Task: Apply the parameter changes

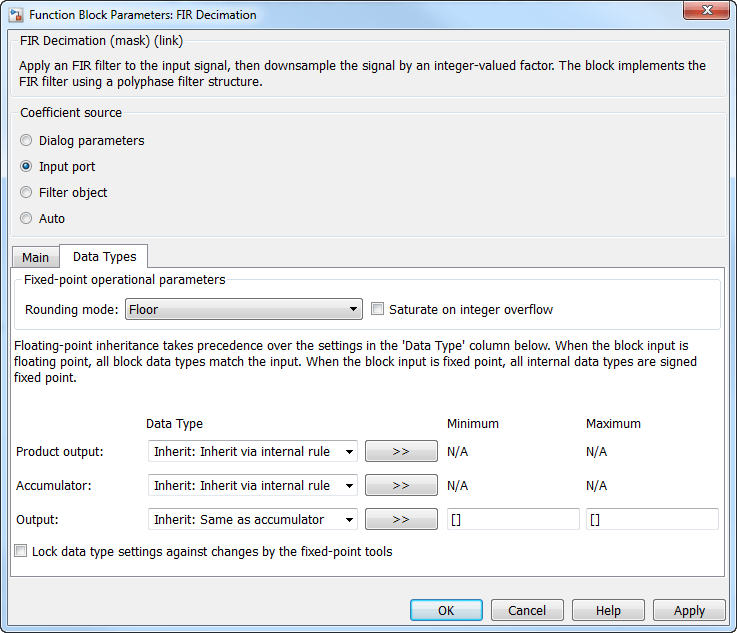Action: click(x=689, y=610)
